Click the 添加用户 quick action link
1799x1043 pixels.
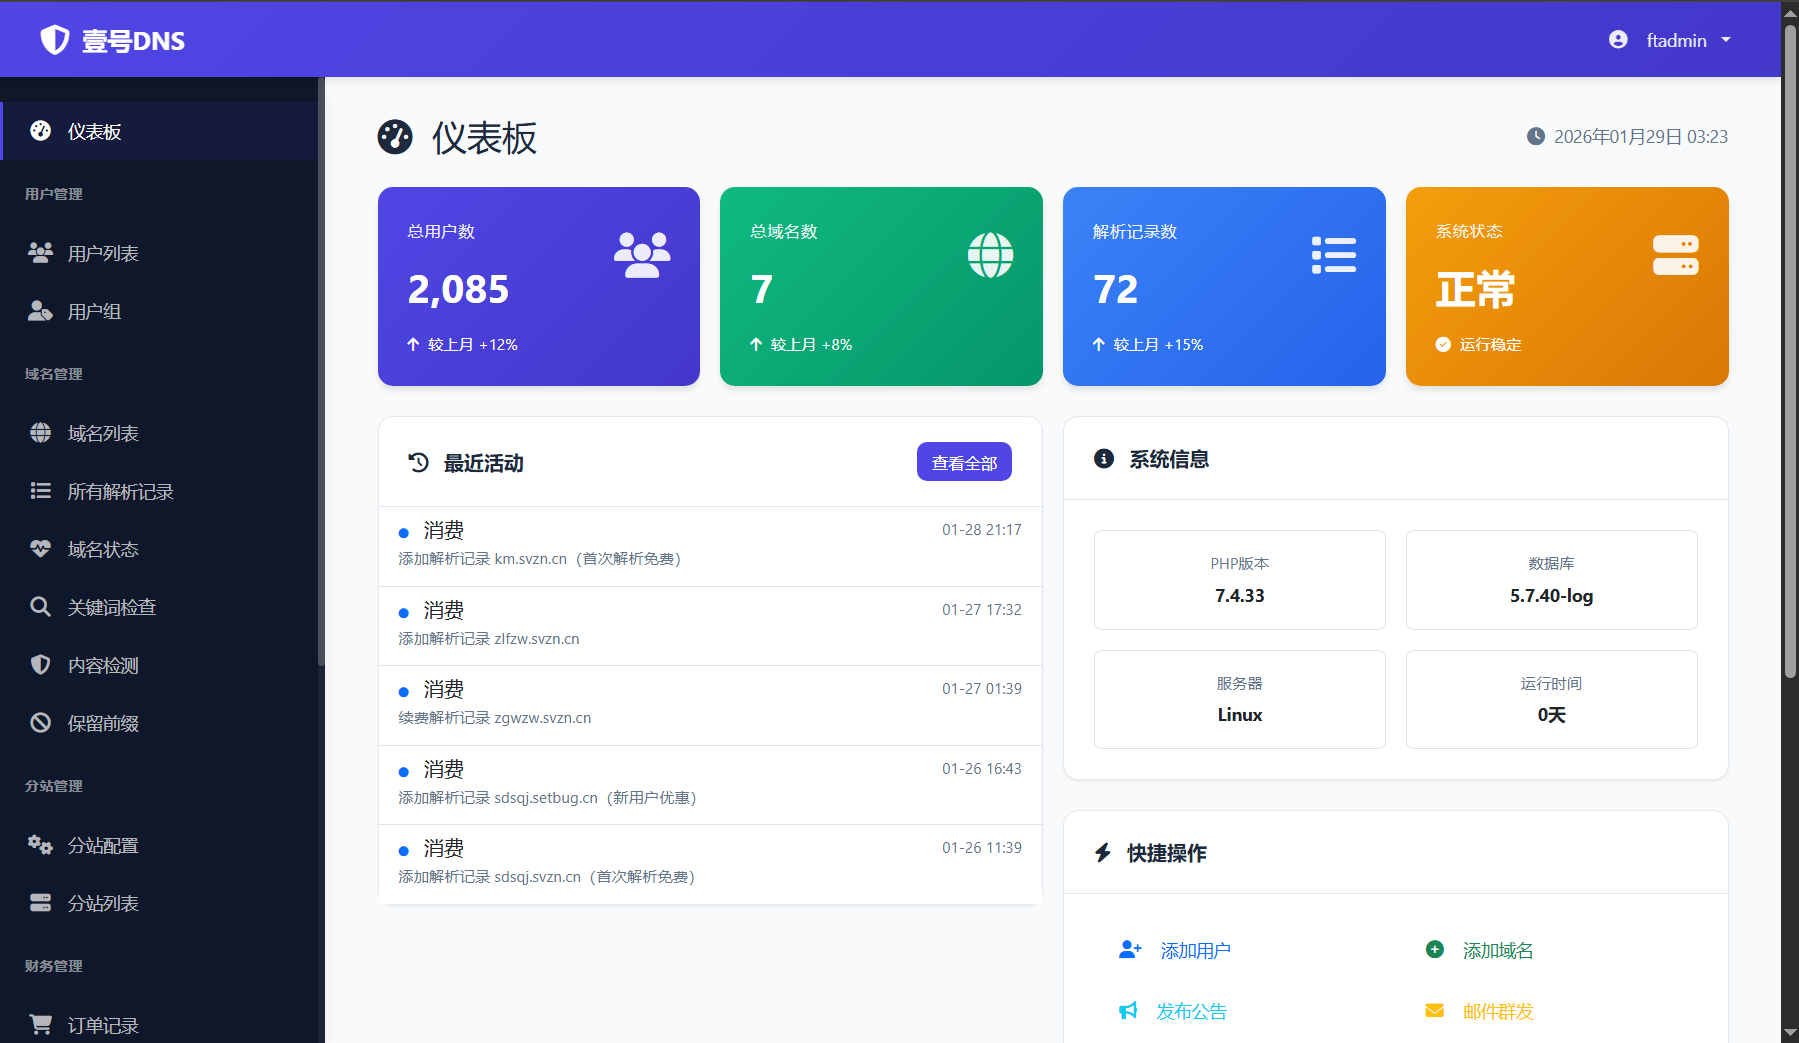[x=1194, y=950]
